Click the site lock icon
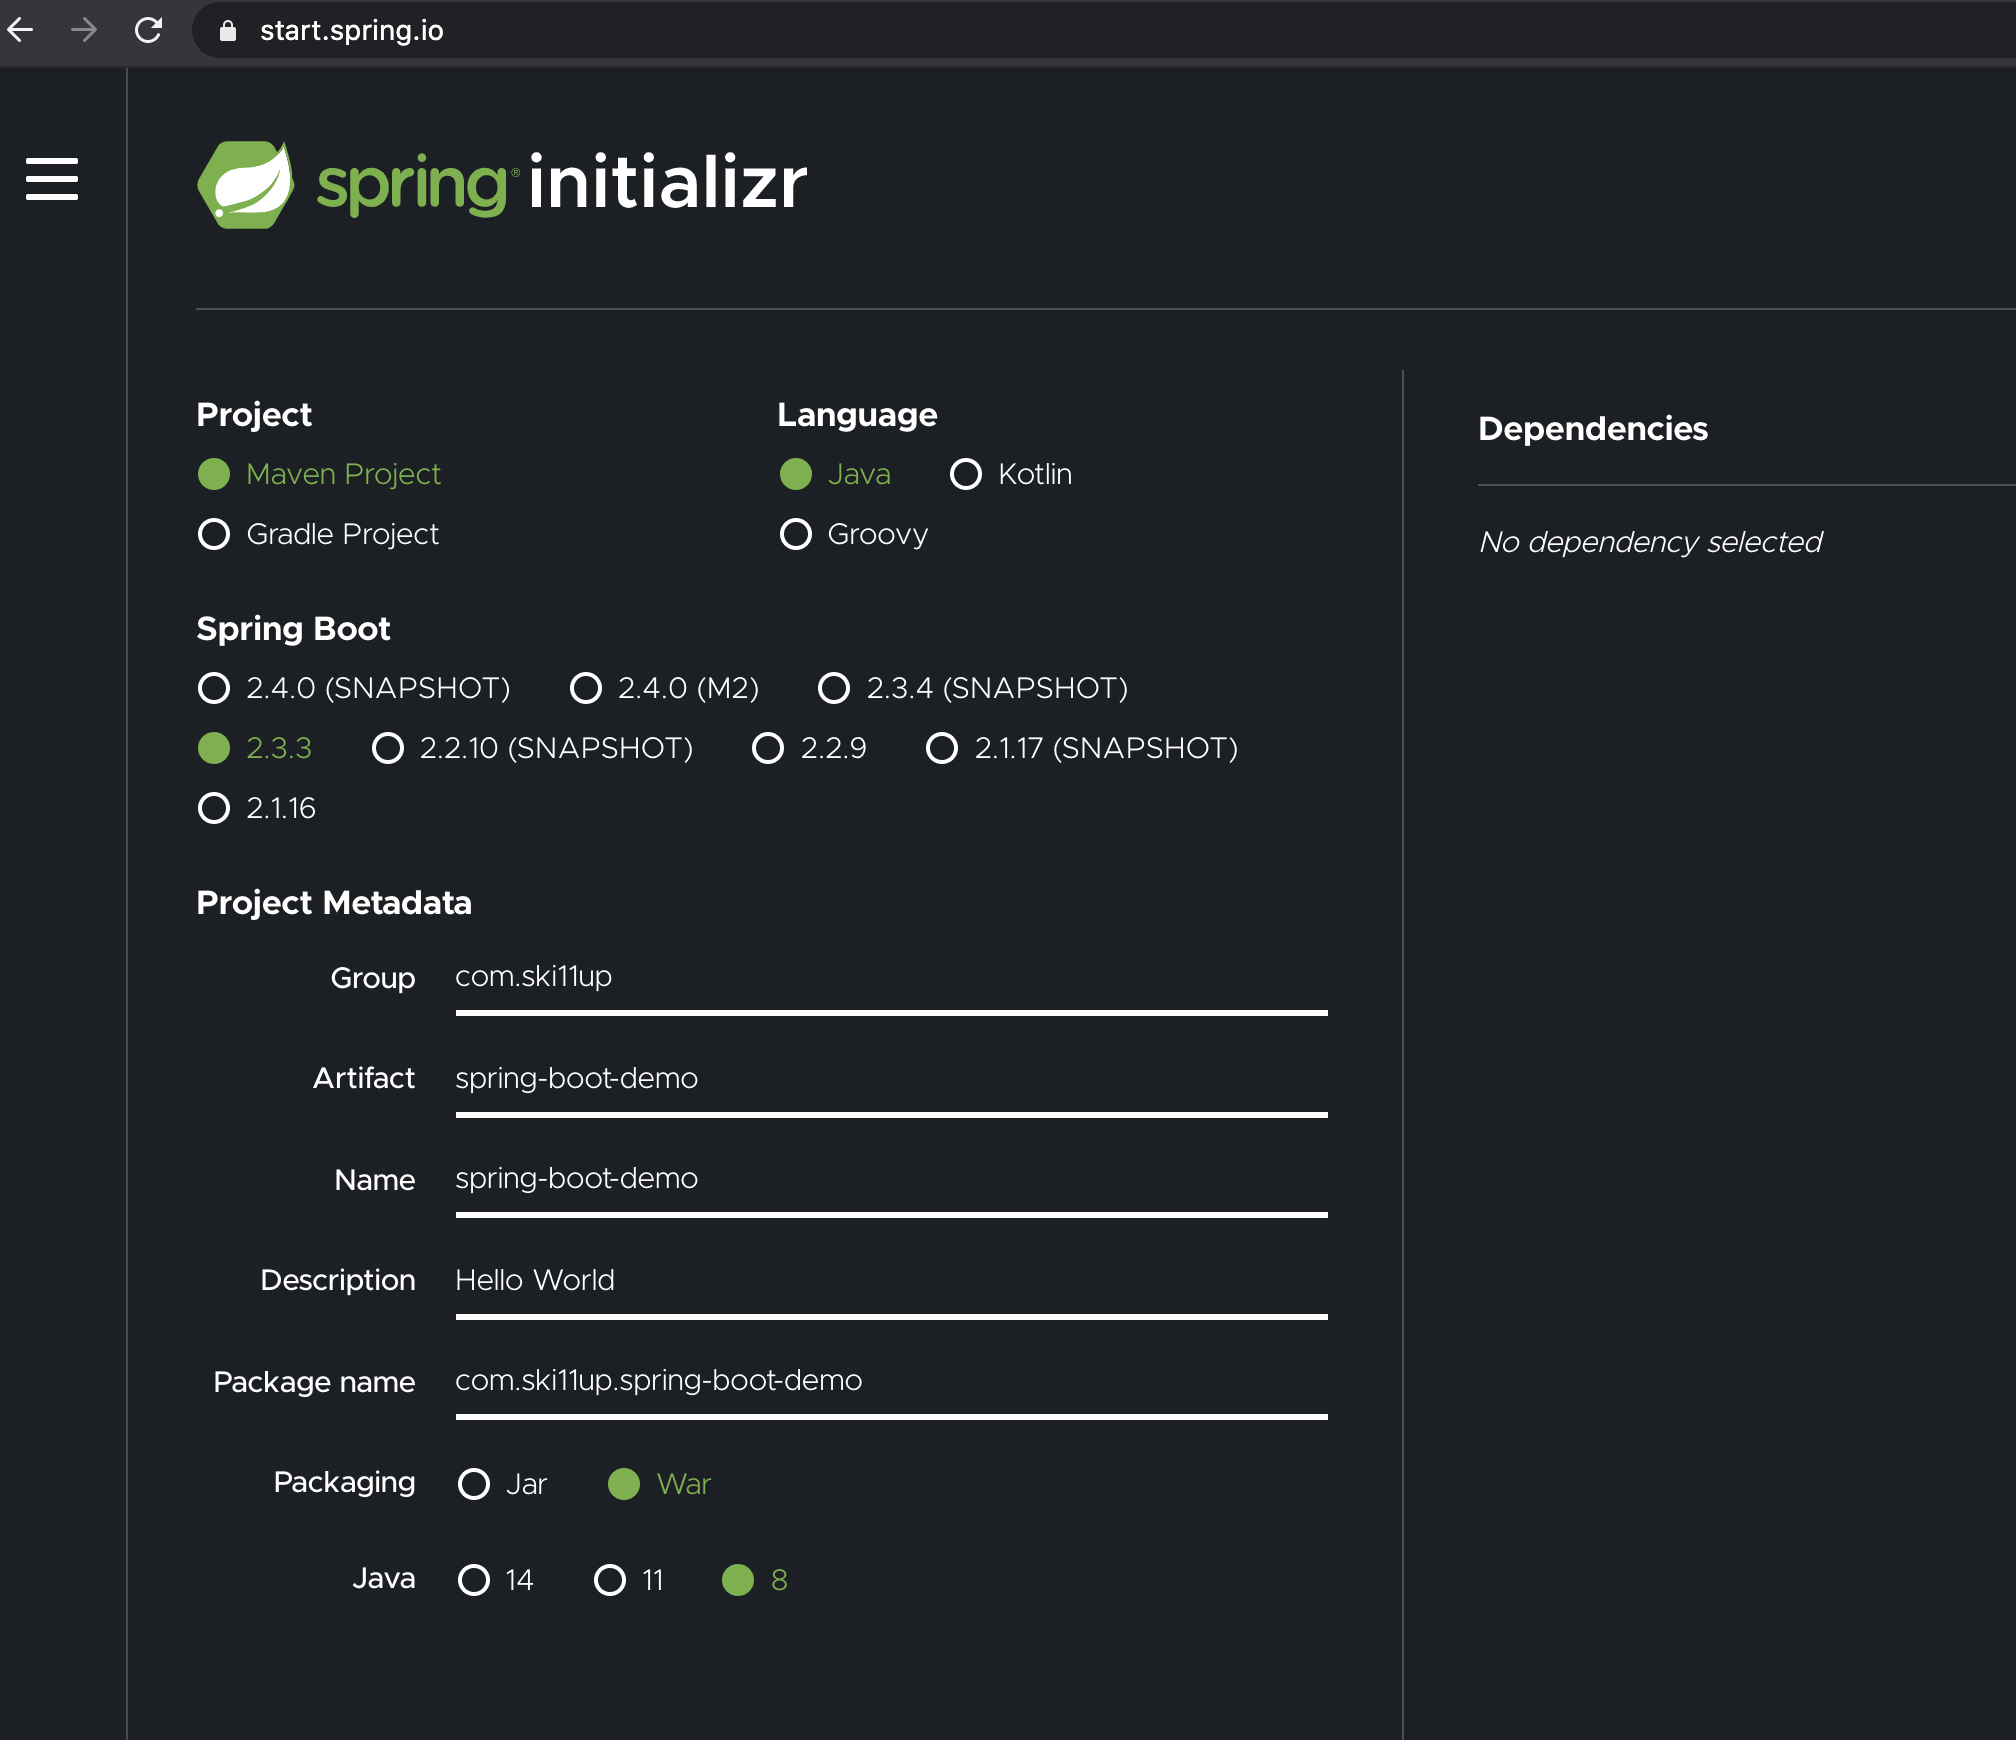2016x1740 pixels. [228, 31]
